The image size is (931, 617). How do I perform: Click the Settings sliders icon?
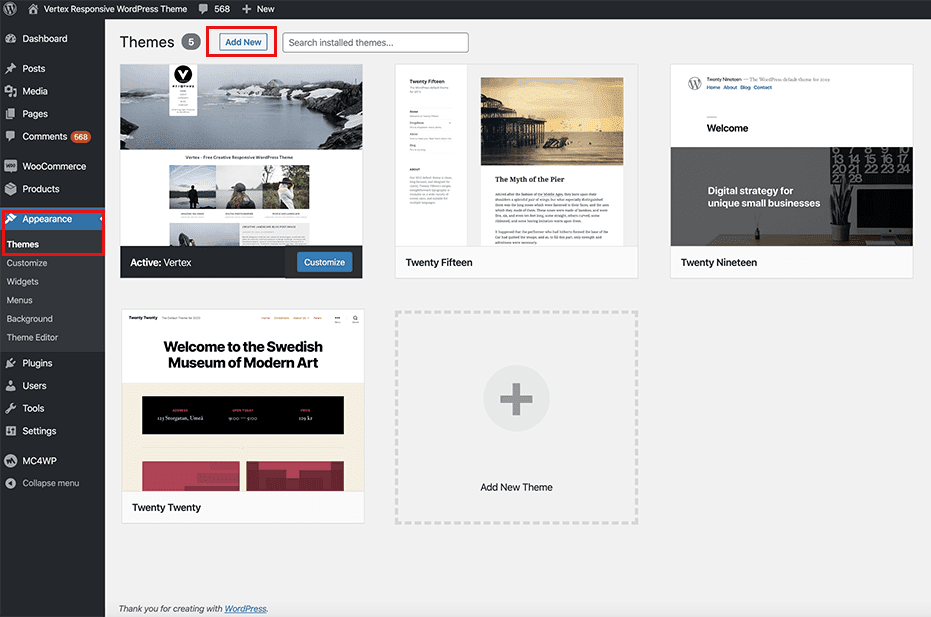pos(11,431)
